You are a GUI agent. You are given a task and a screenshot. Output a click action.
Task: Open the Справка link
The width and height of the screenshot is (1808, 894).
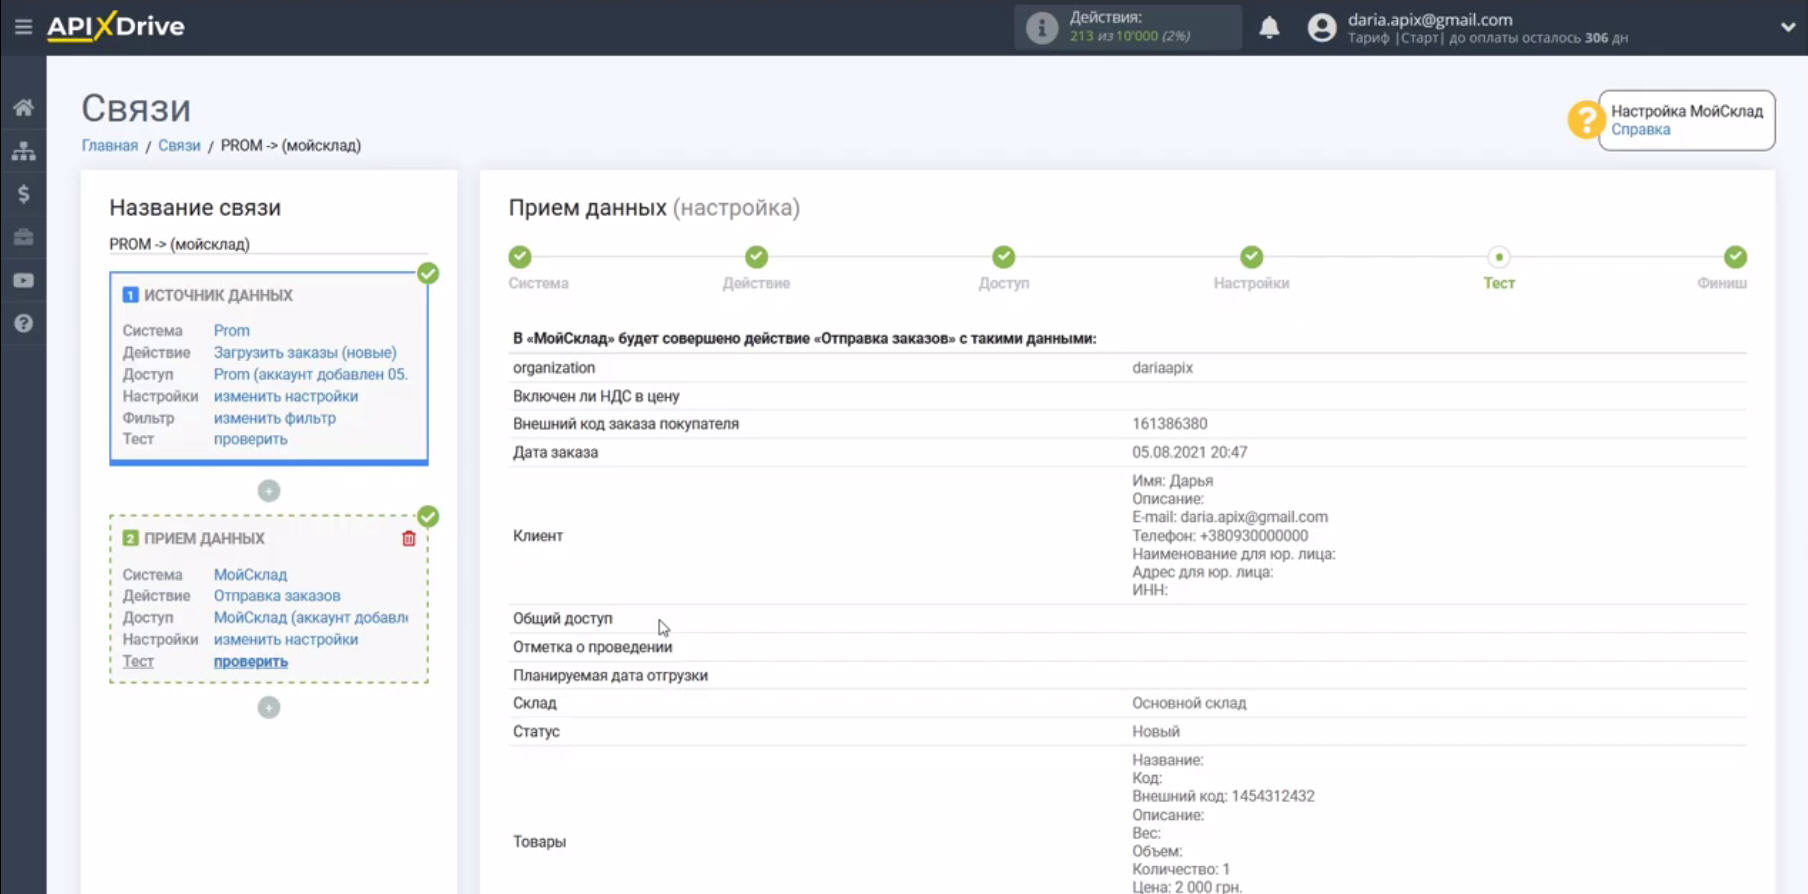(1640, 129)
